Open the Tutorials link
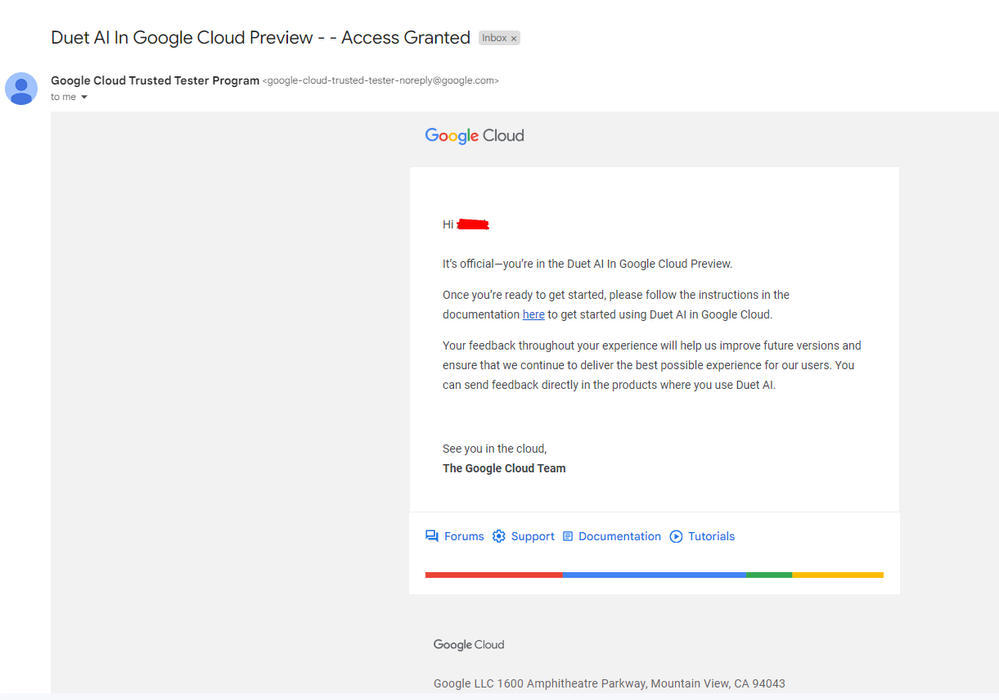 click(711, 536)
